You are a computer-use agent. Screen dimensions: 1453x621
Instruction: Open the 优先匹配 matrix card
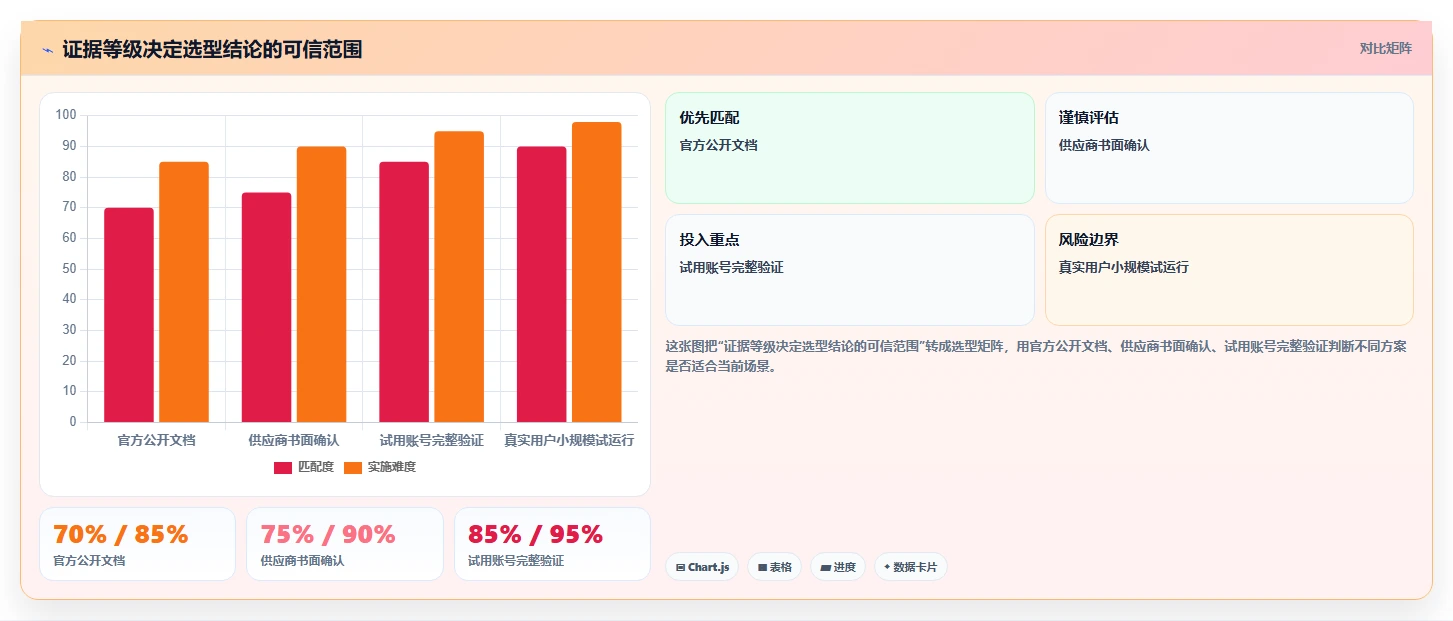[x=849, y=148]
